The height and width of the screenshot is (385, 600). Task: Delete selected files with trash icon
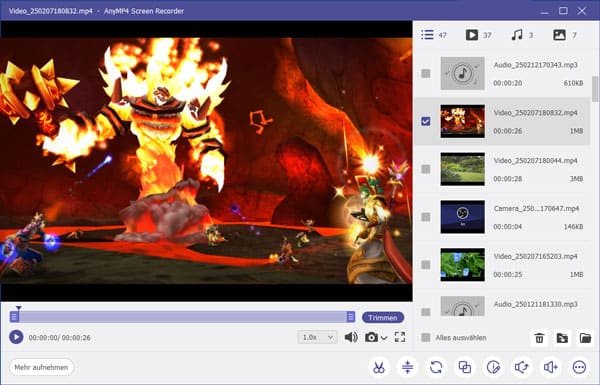[x=539, y=338]
